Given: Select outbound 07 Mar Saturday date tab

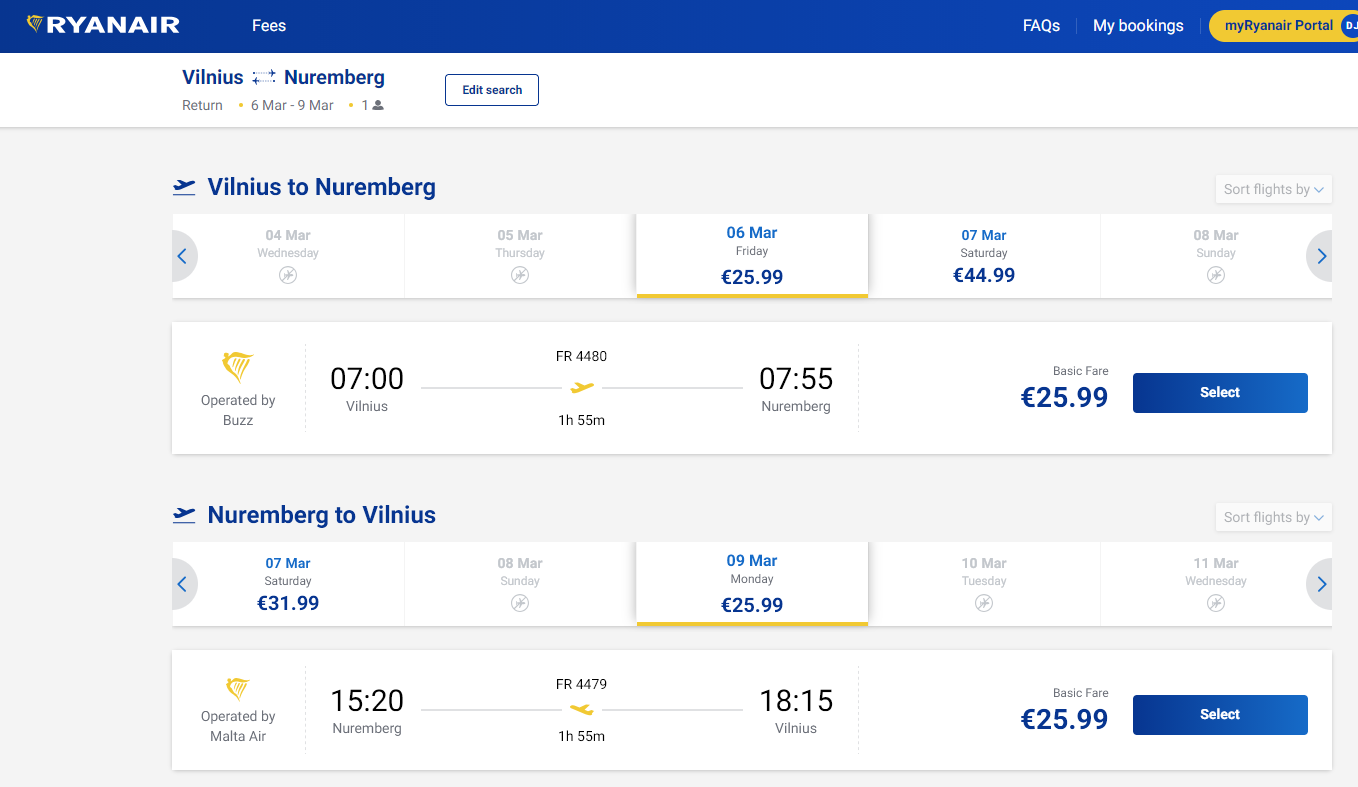Looking at the screenshot, I should (984, 256).
